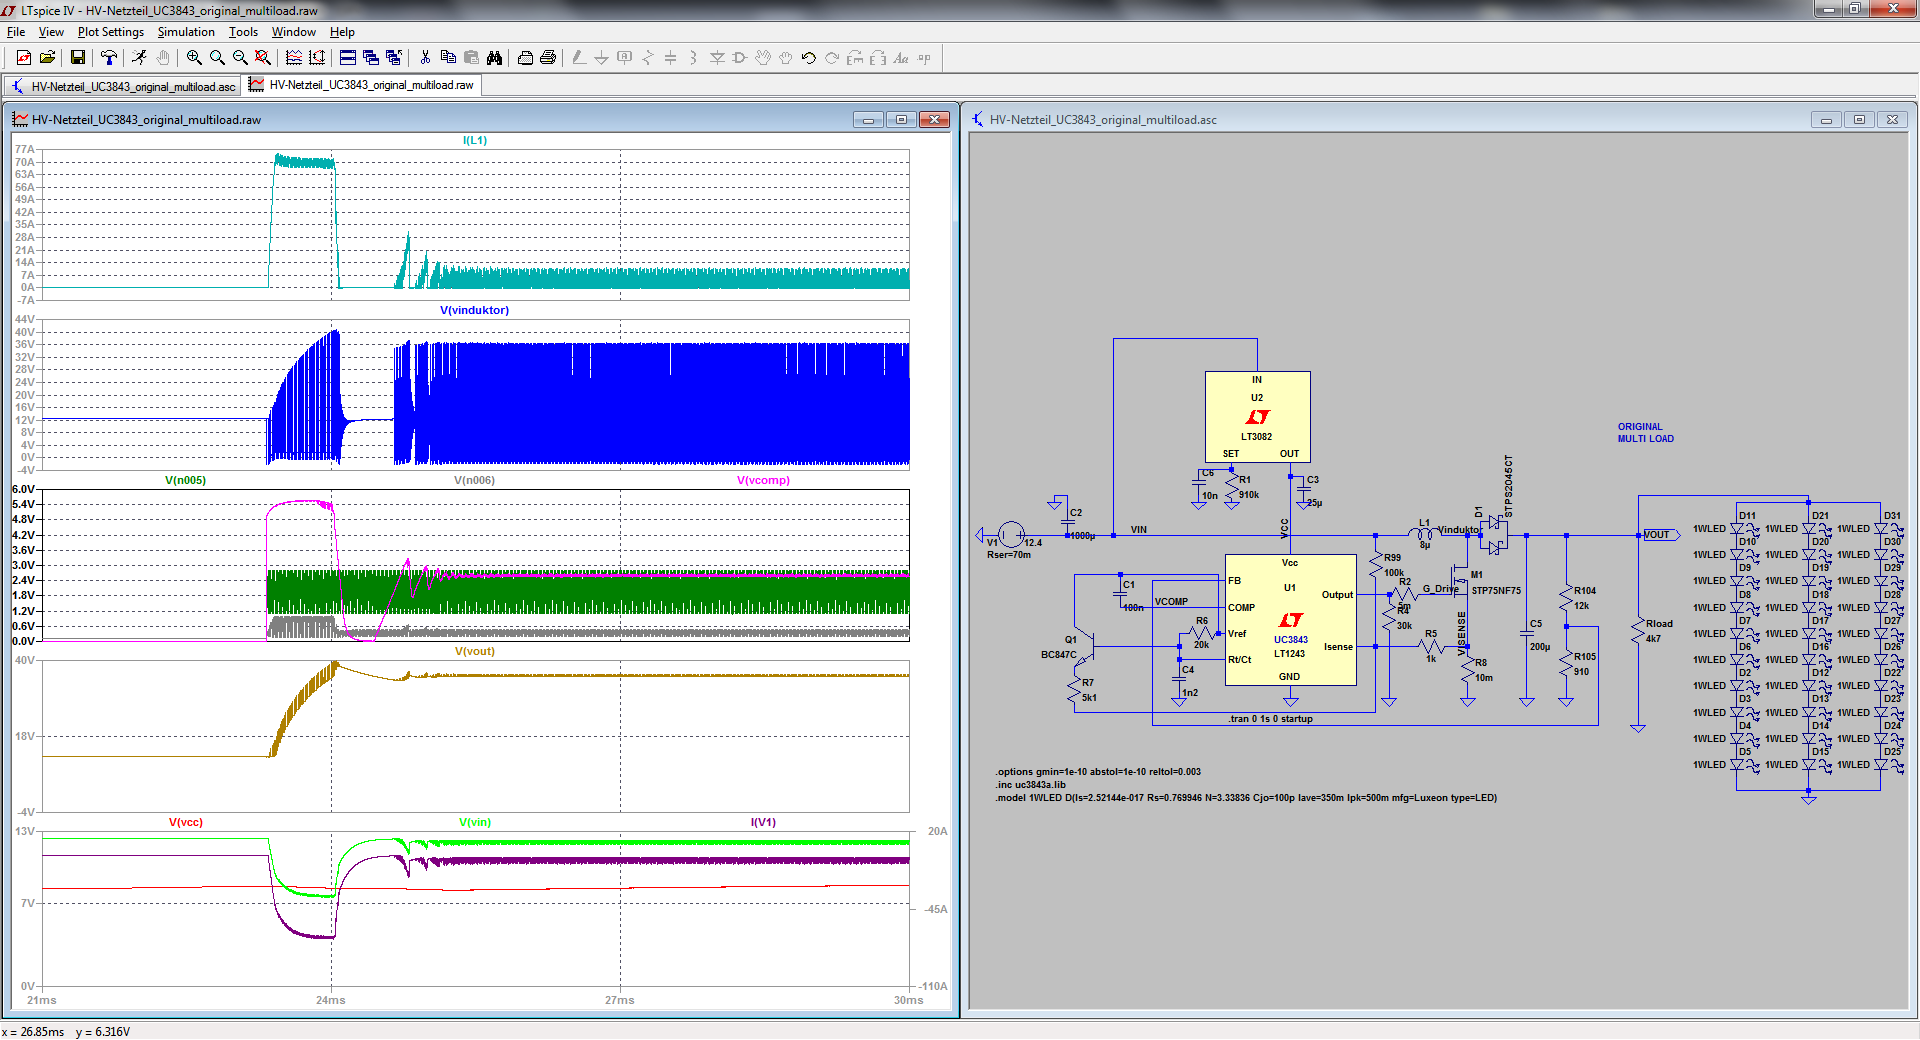Click the V(vin) trace label
This screenshot has height=1040, width=1920.
pos(474,822)
